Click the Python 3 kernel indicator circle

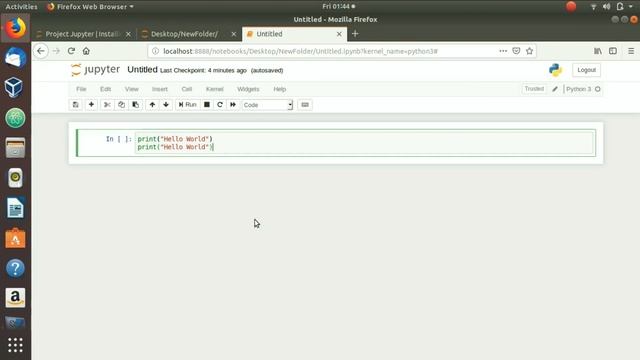click(x=598, y=89)
